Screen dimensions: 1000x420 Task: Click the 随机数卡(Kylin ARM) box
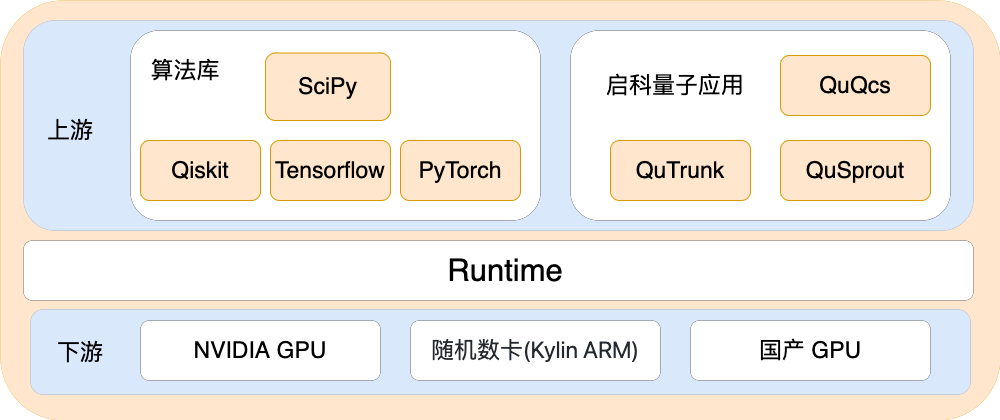pos(535,351)
